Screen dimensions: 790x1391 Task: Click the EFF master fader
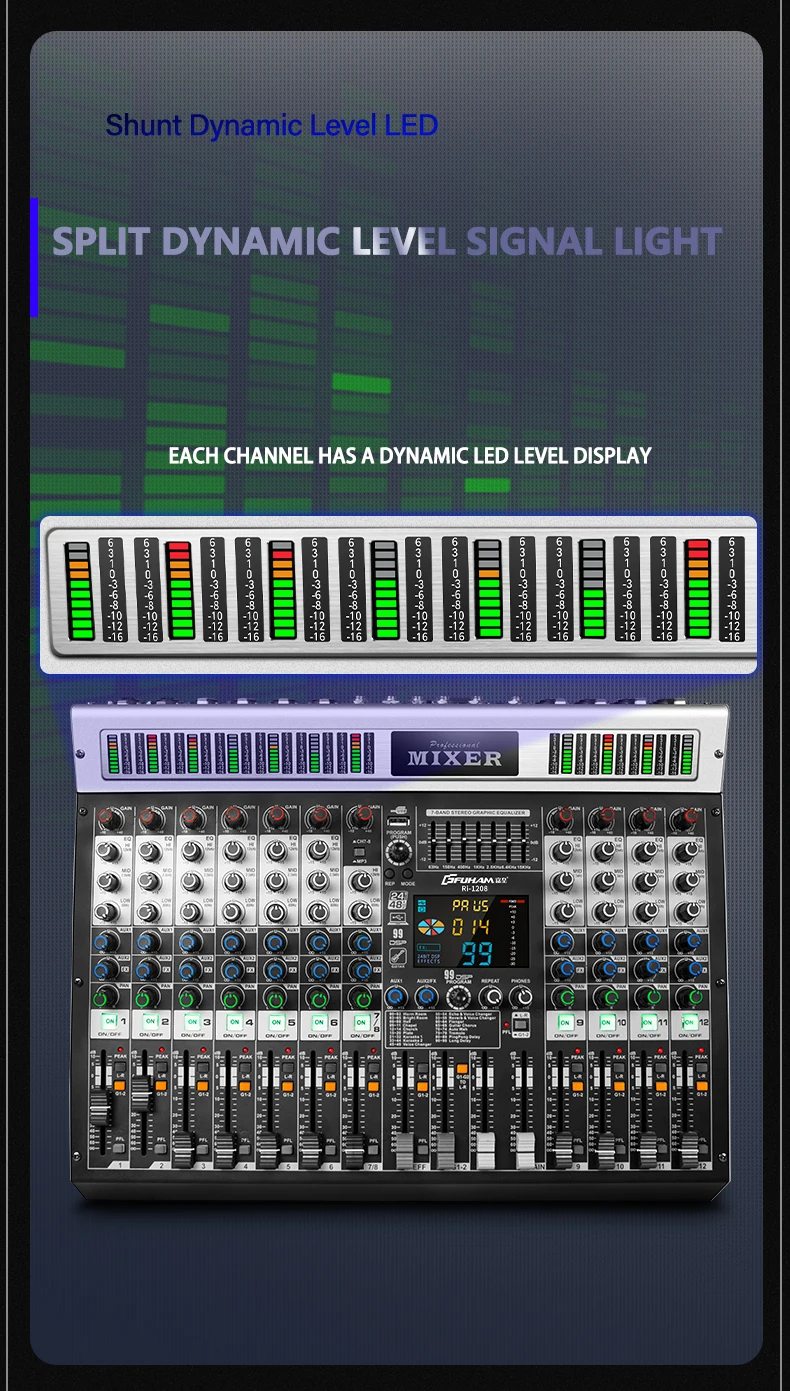coord(404,1150)
